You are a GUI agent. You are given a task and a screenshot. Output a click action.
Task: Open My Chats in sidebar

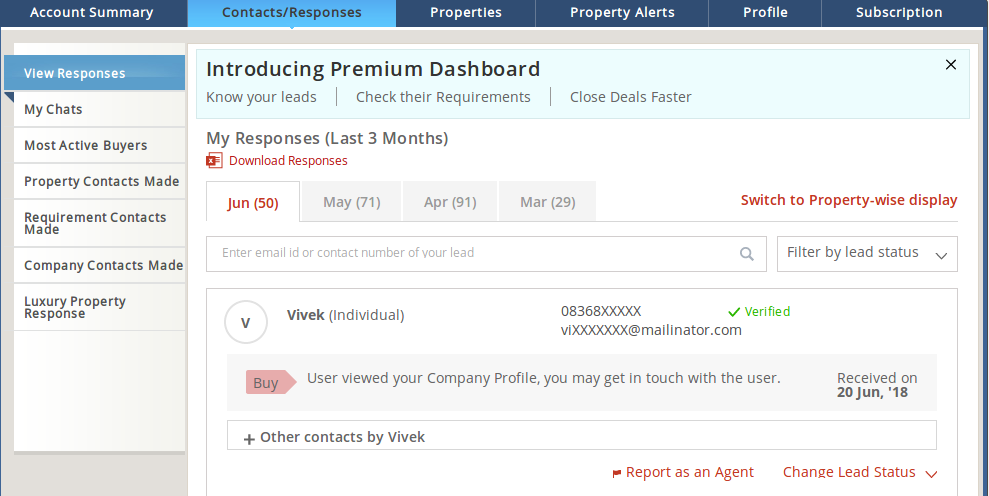click(54, 110)
